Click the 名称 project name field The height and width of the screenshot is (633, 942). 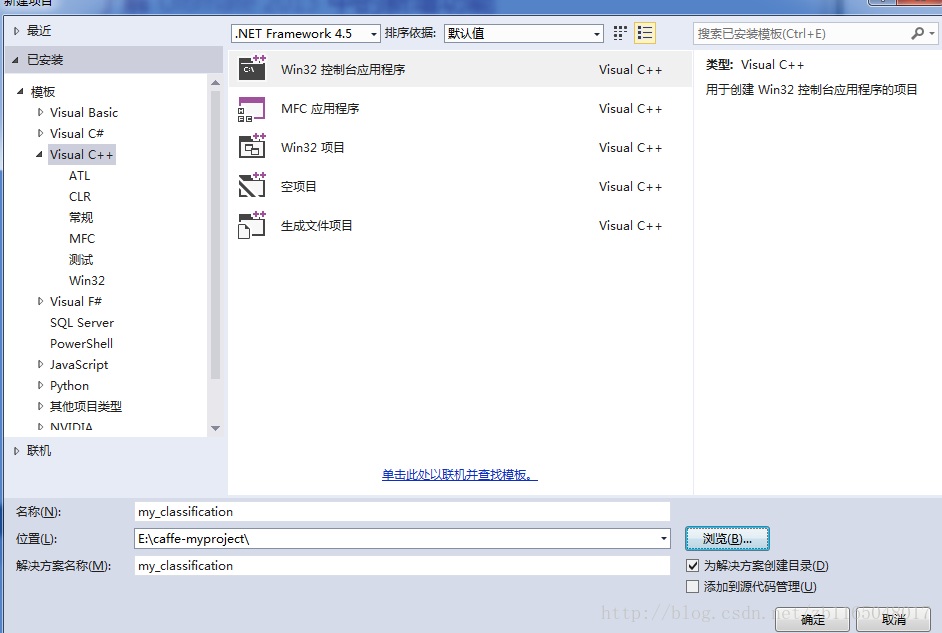pyautogui.click(x=402, y=512)
